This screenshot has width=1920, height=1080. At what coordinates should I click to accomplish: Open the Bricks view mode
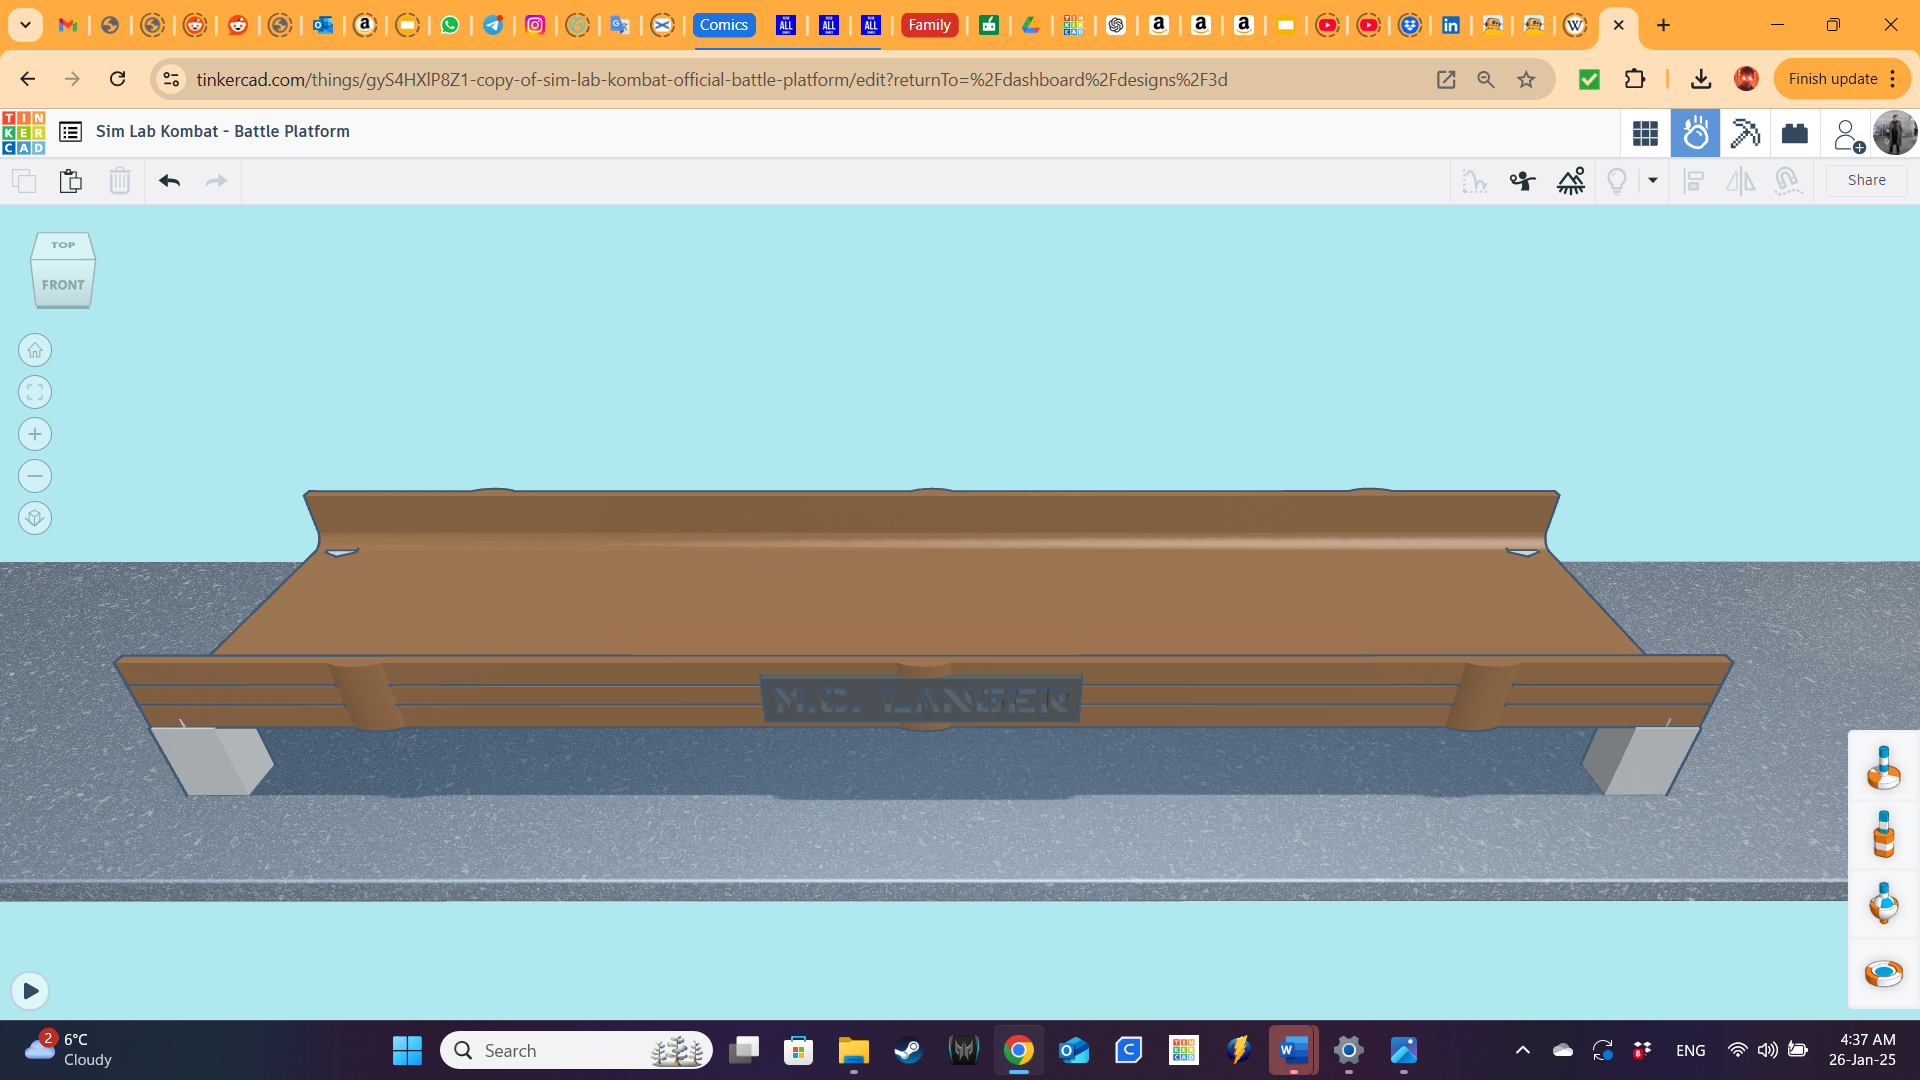point(1794,132)
